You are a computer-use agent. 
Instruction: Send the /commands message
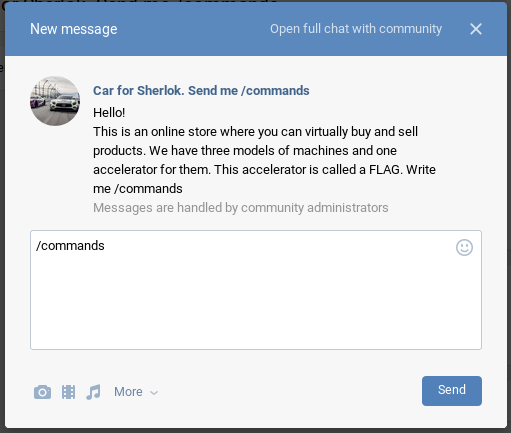pos(452,391)
